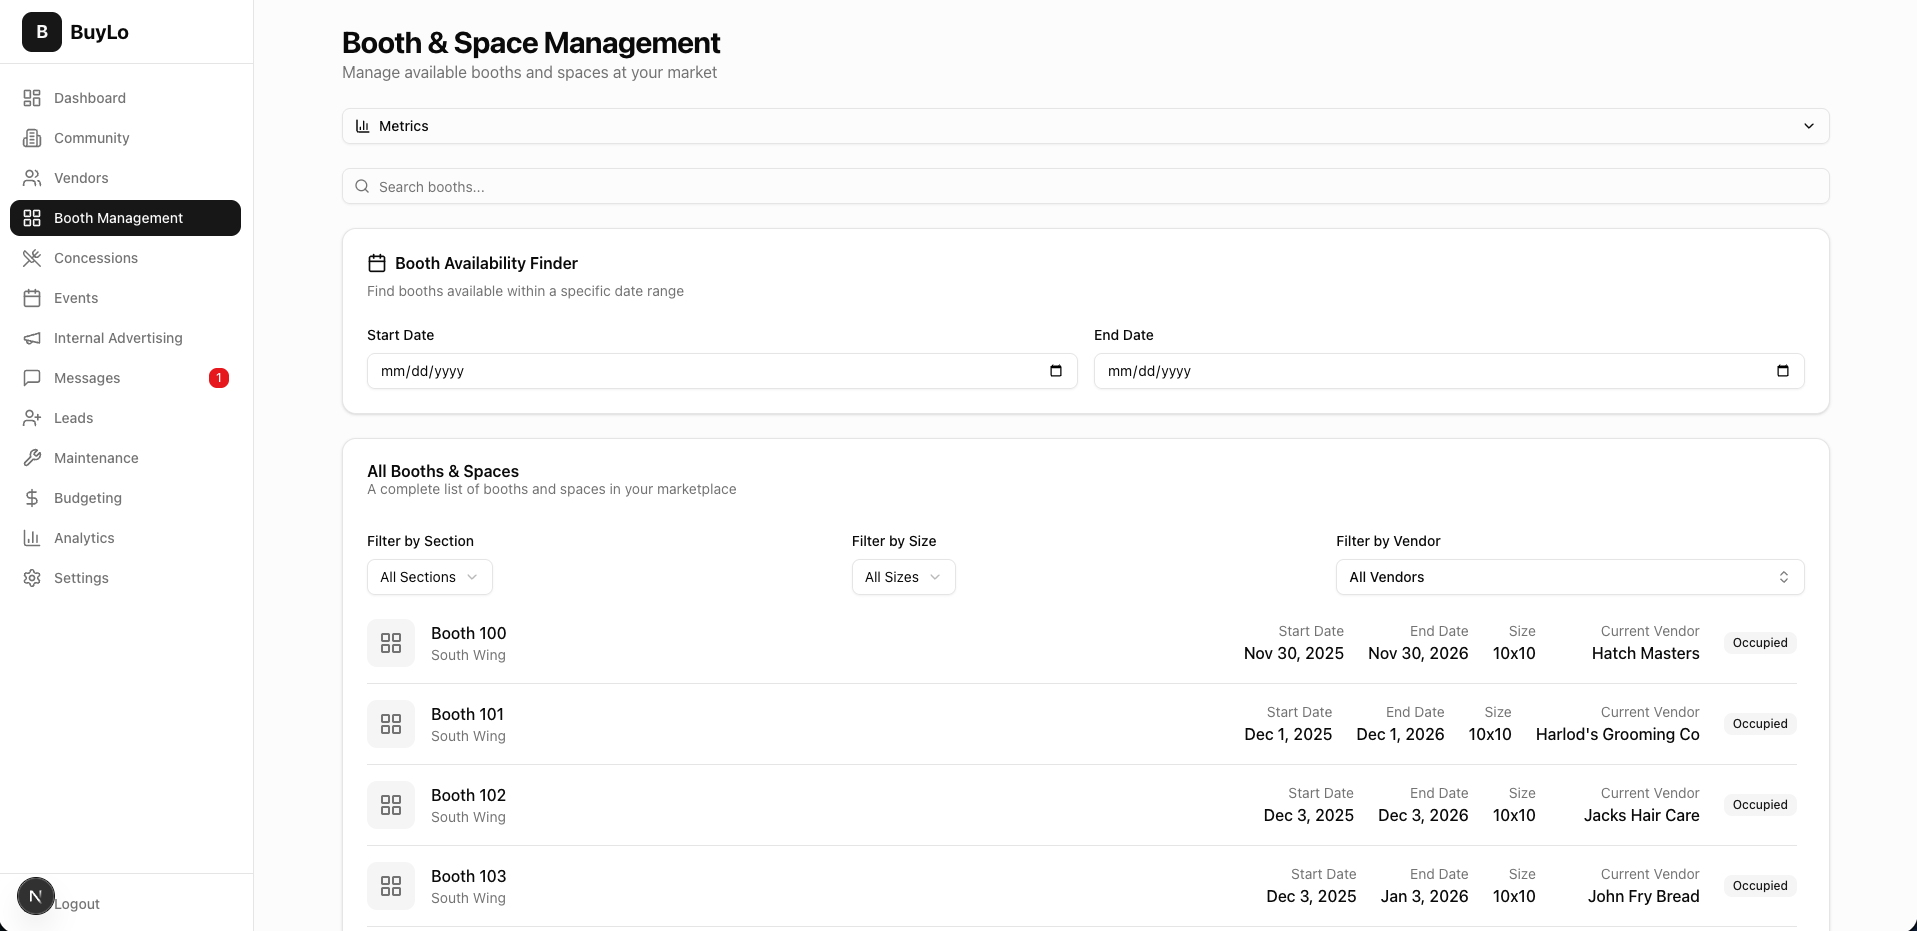Click the Booth 100 grid icon
The height and width of the screenshot is (931, 1917).
click(x=391, y=643)
